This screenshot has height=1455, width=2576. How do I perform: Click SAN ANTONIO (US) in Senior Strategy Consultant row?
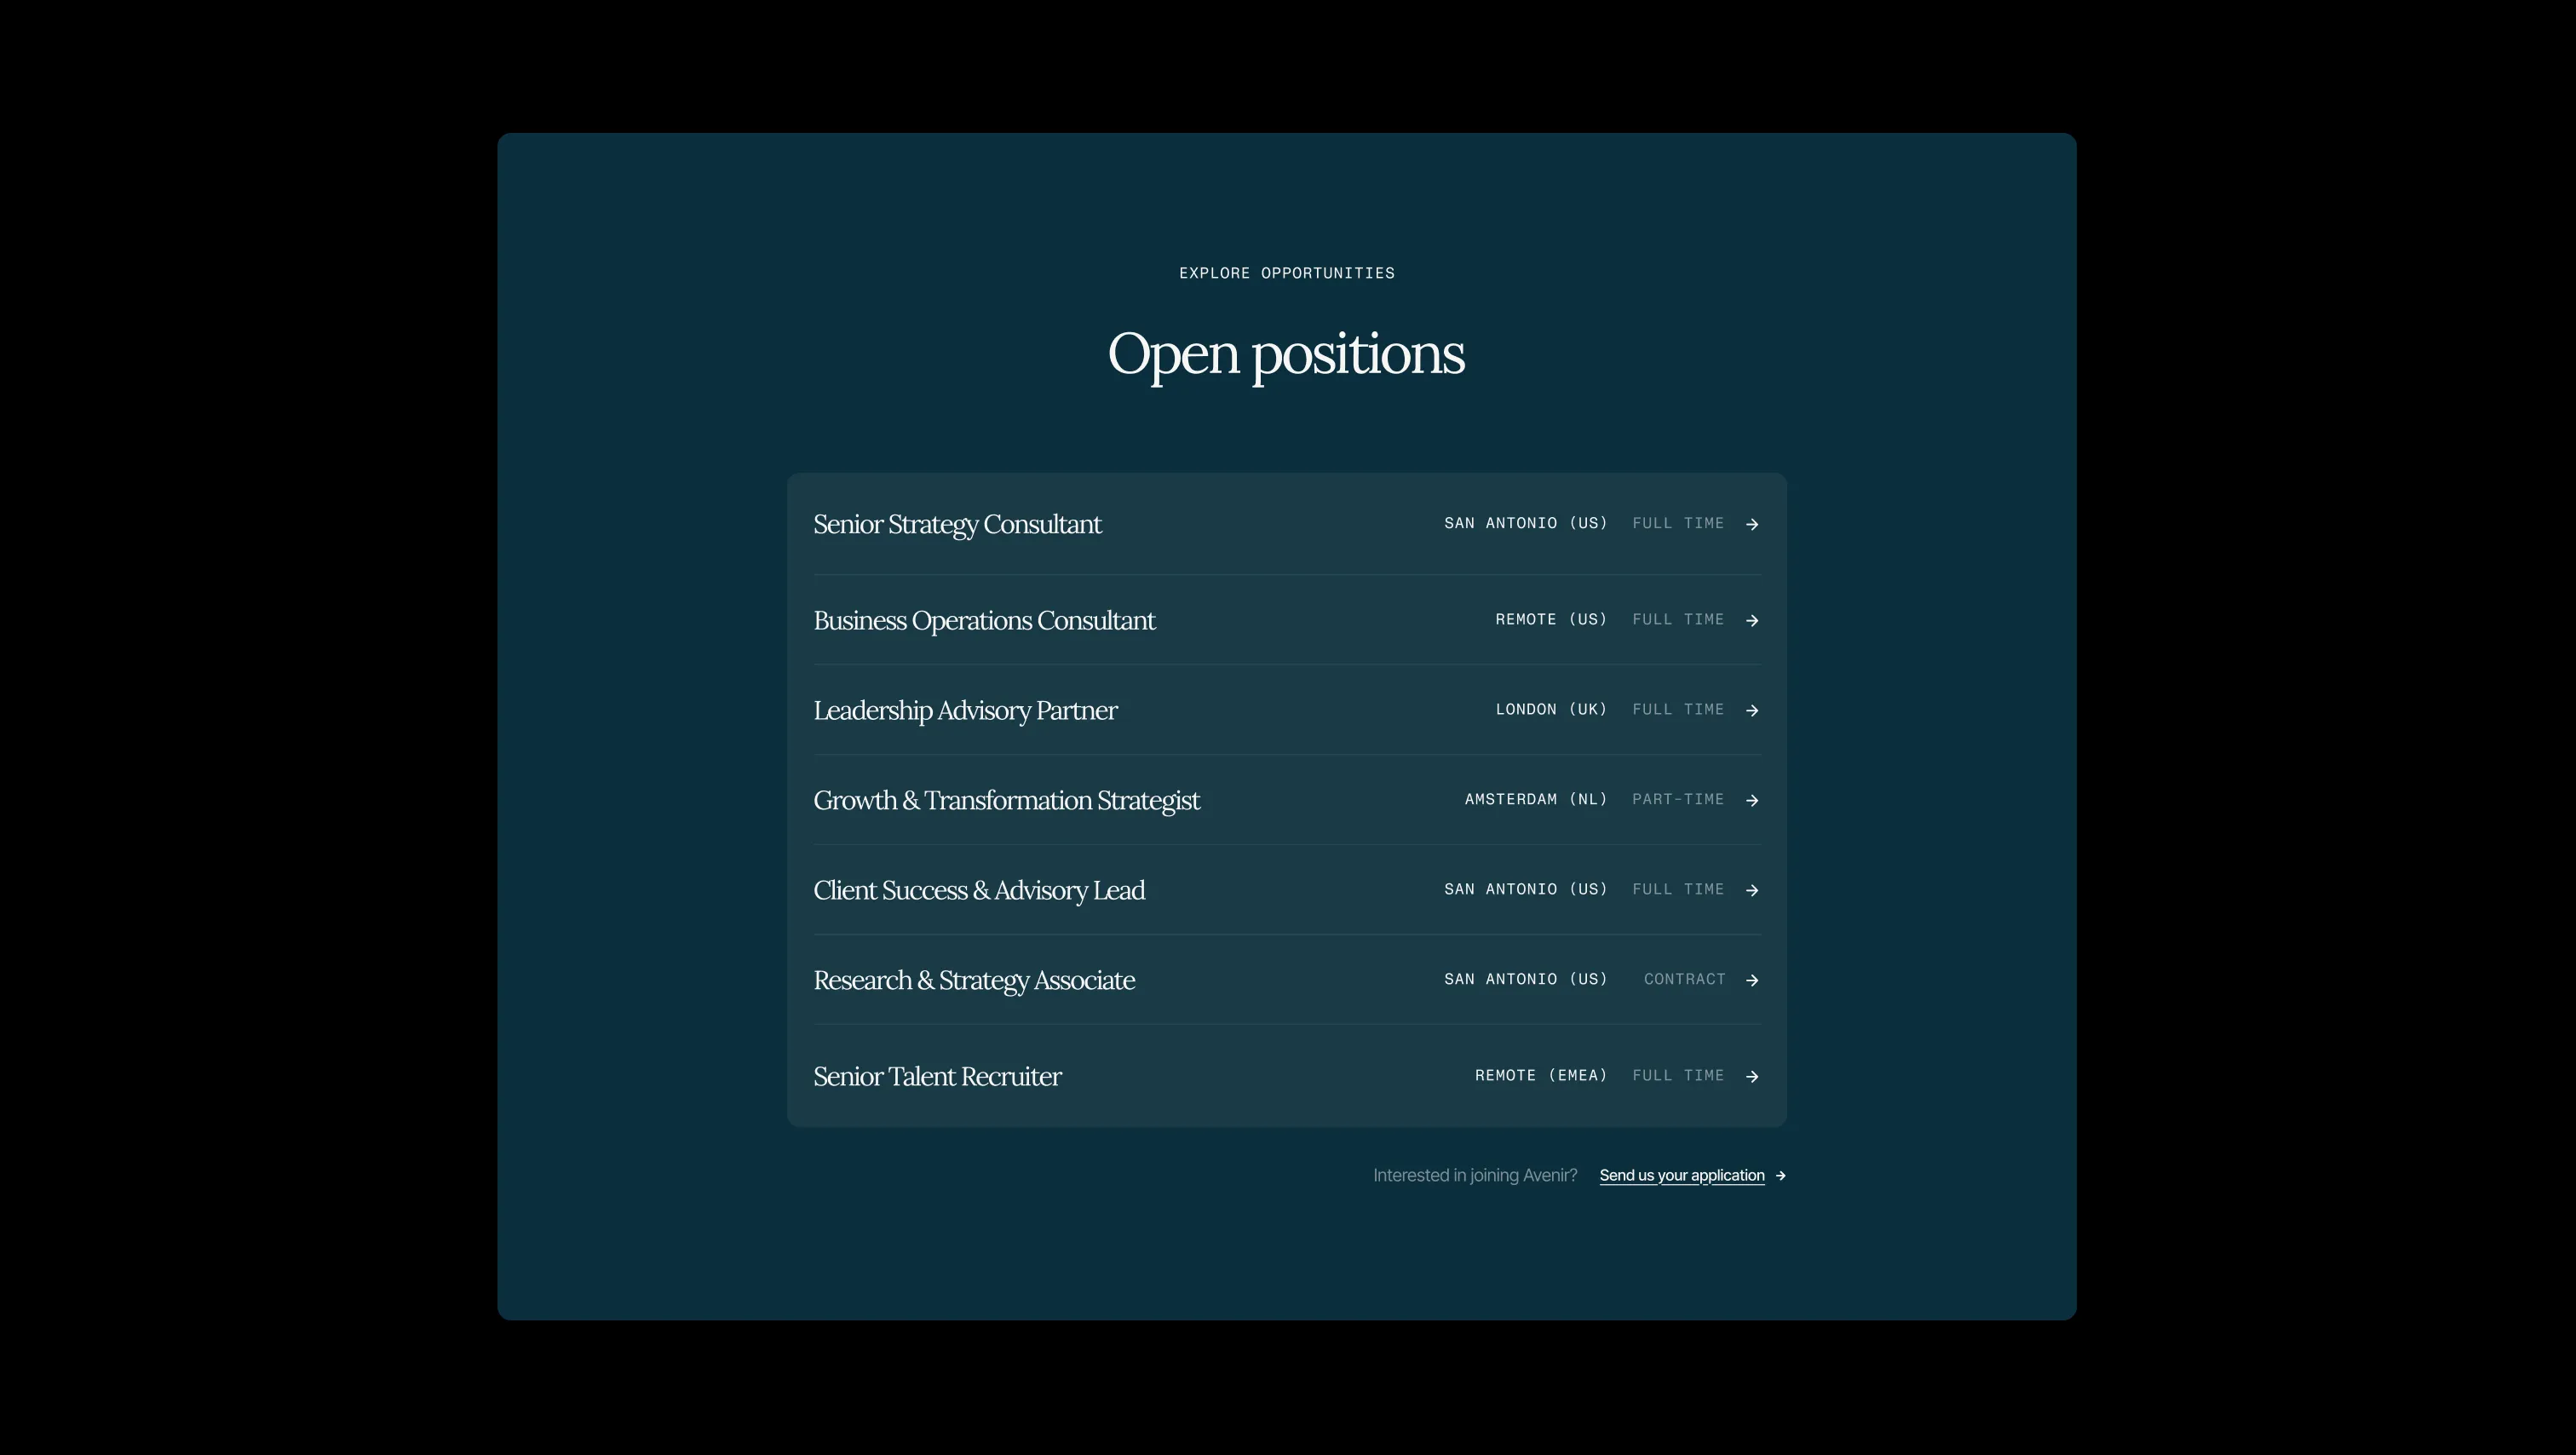[x=1526, y=524]
